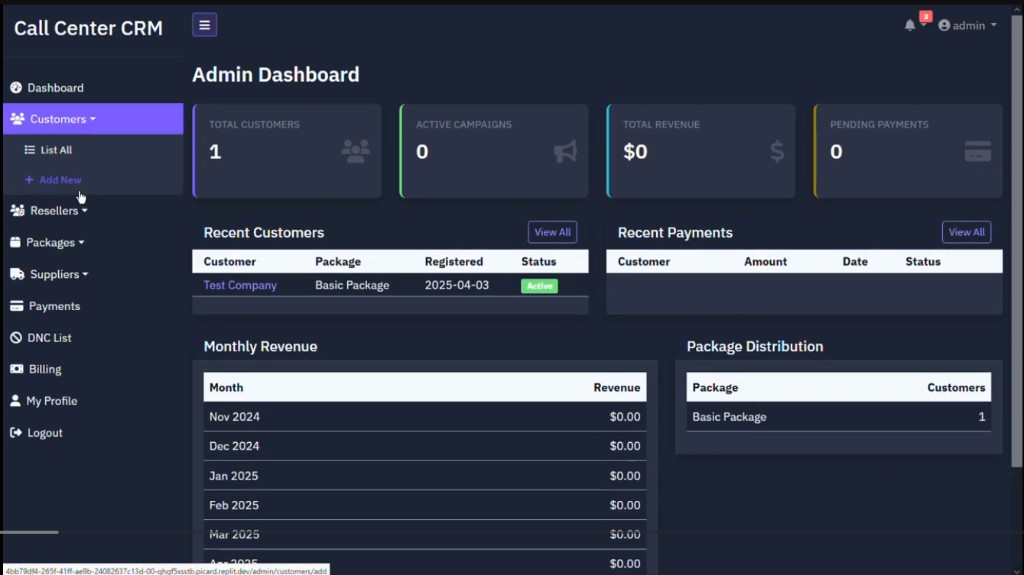Click the Customers people icon in the sidebar
This screenshot has height=575, width=1024.
click(x=18, y=119)
